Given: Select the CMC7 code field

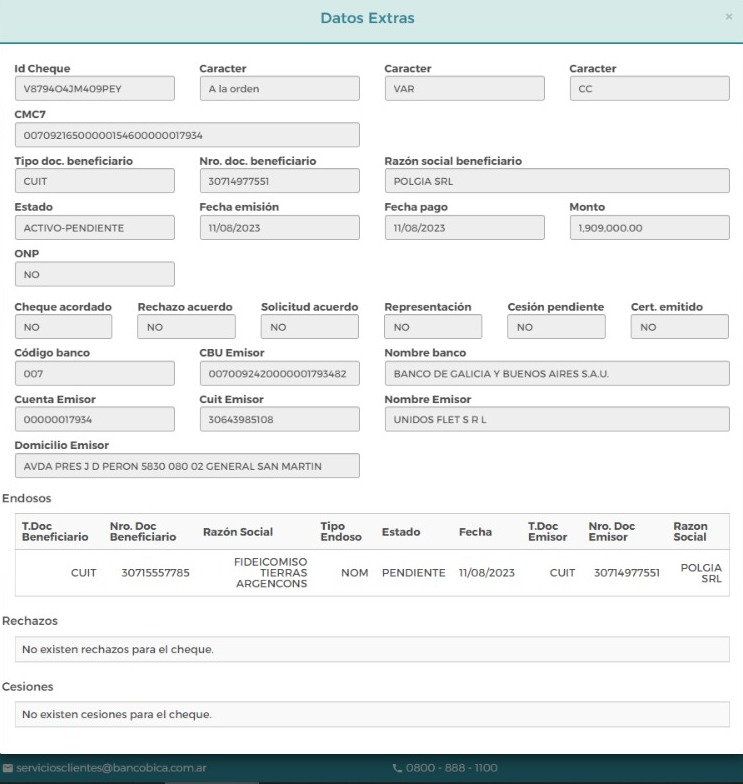Looking at the screenshot, I should point(187,135).
